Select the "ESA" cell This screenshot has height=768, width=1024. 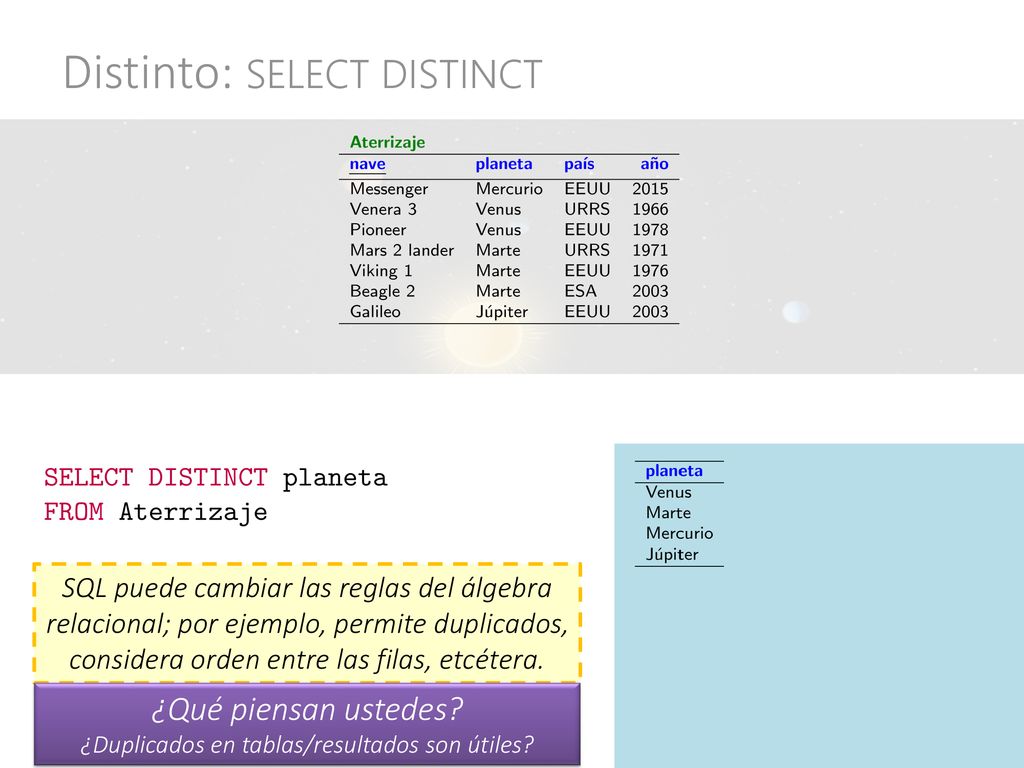coord(580,291)
